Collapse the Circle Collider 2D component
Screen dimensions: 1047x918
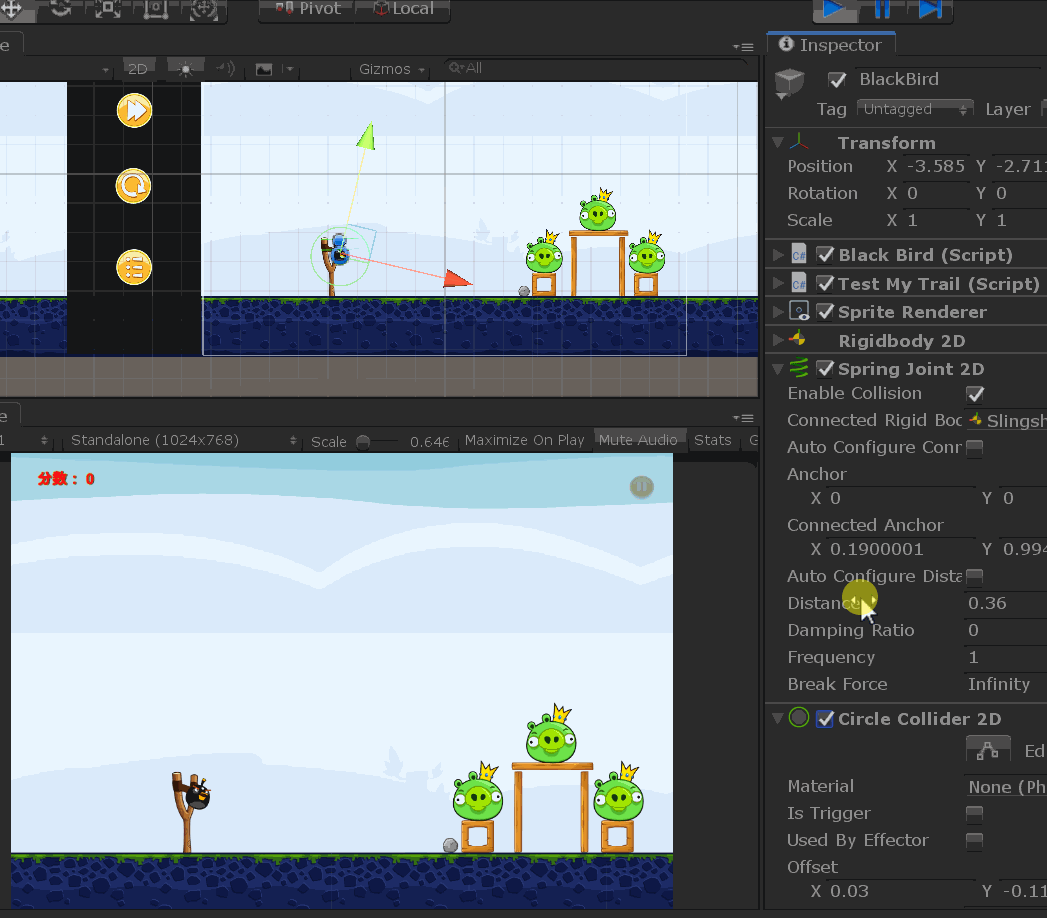(x=777, y=718)
